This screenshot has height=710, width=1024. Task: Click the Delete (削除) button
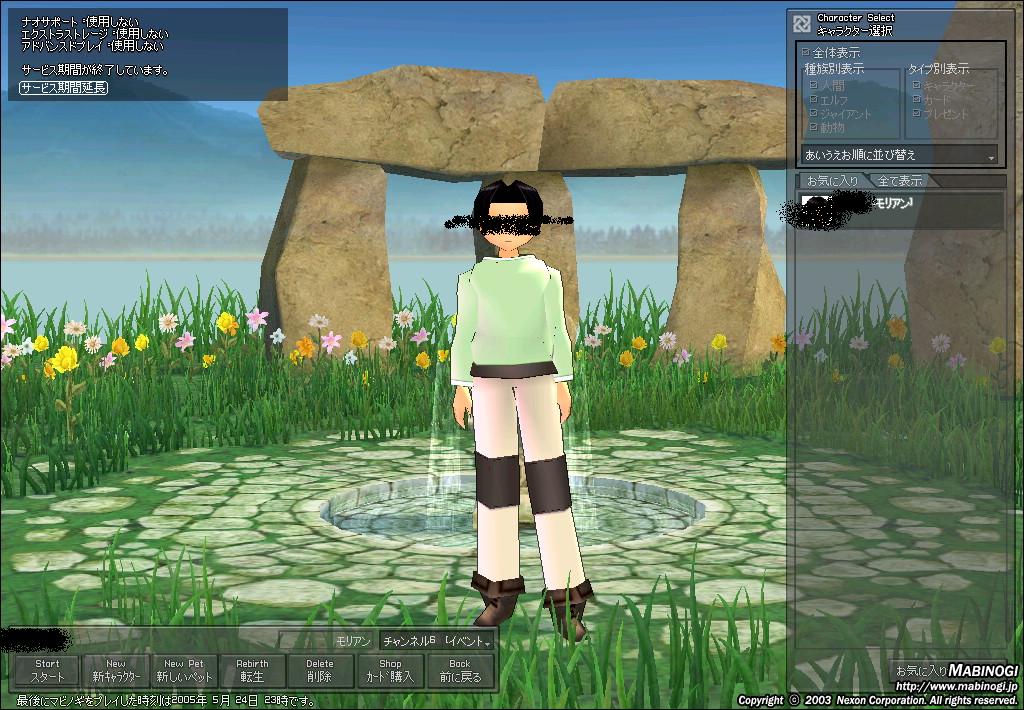click(320, 670)
